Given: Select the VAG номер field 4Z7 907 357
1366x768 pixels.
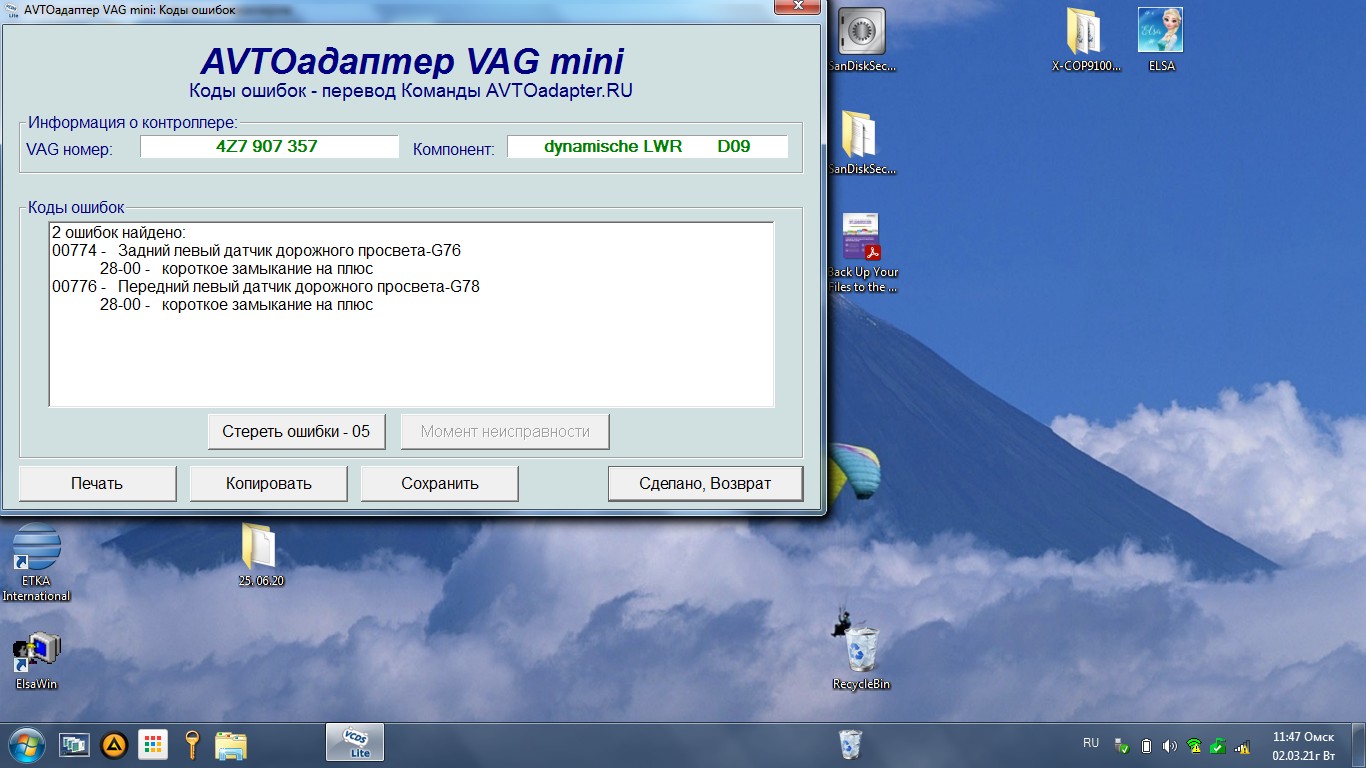Looking at the screenshot, I should 269,146.
